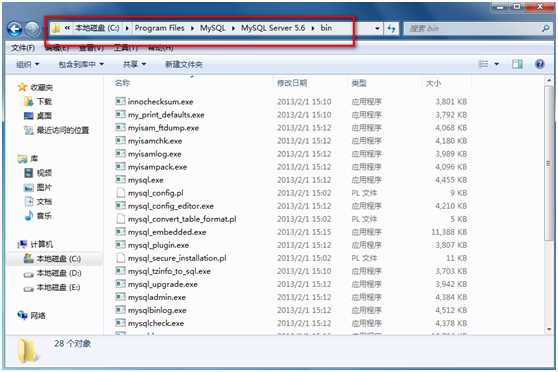Click the 本地磁盘 (C:) breadcrumb segment
This screenshot has height=372, width=558.
(97, 28)
